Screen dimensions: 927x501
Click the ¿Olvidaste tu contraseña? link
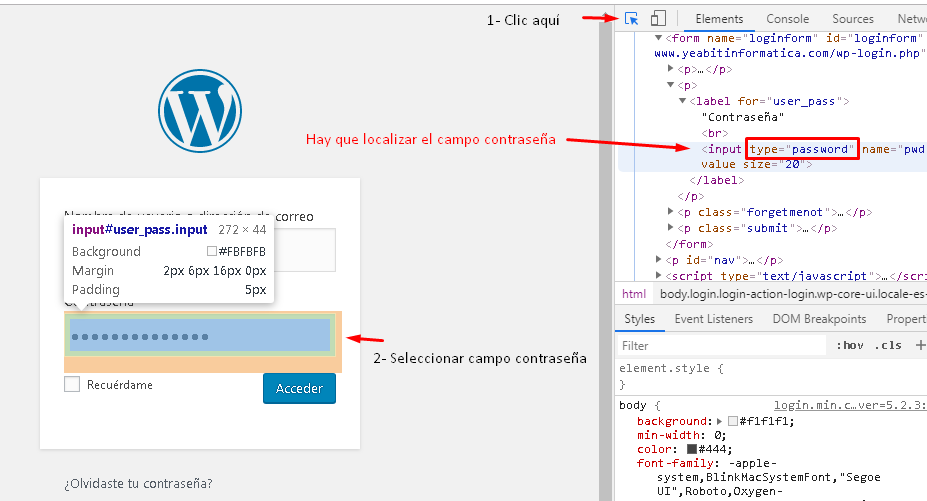coord(138,483)
